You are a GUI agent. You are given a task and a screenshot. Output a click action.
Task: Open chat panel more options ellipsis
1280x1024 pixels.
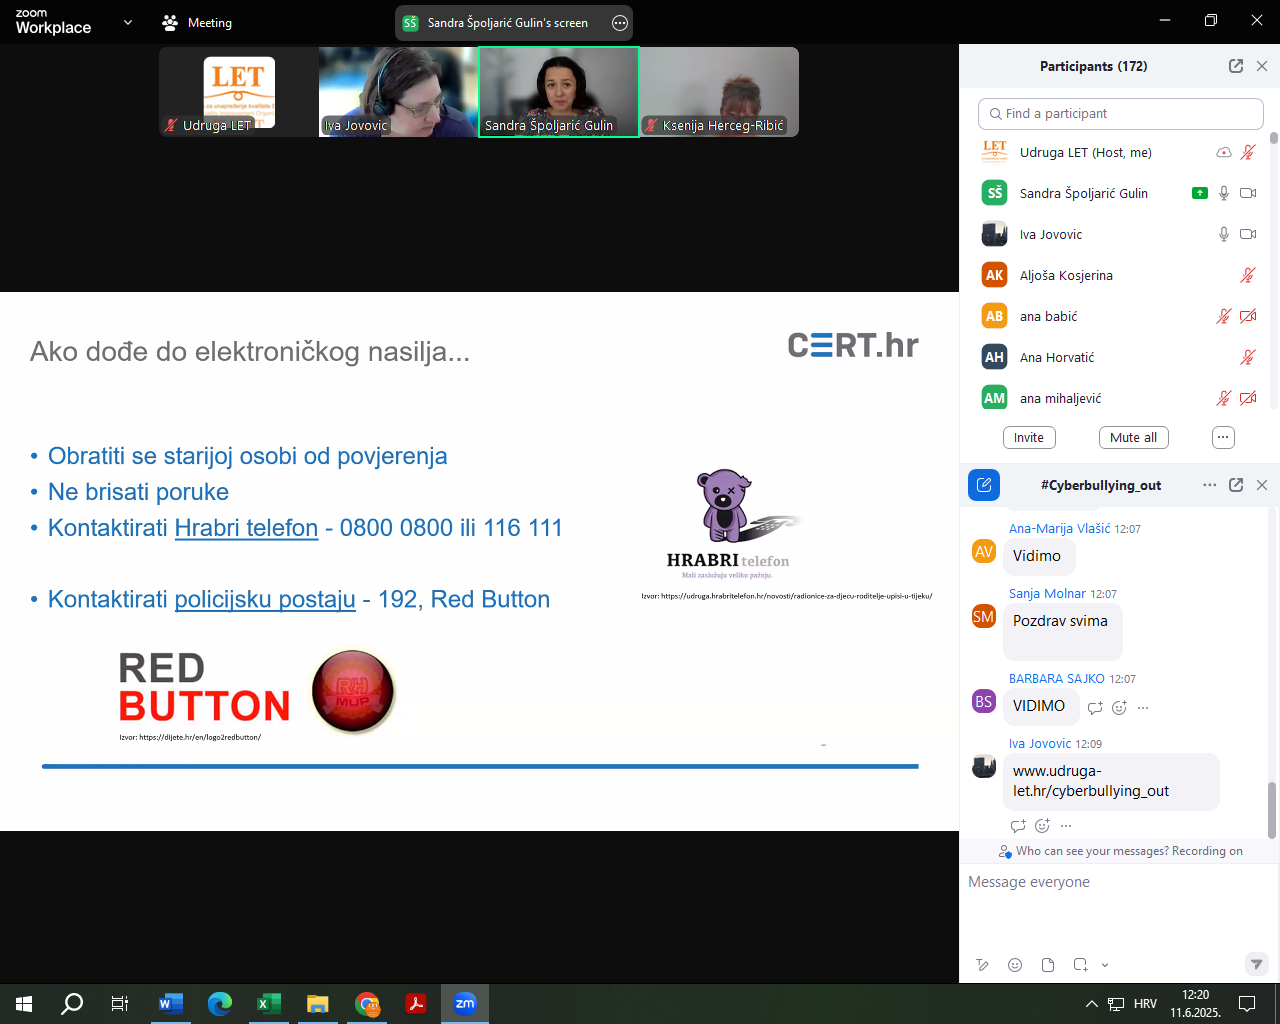click(1210, 485)
